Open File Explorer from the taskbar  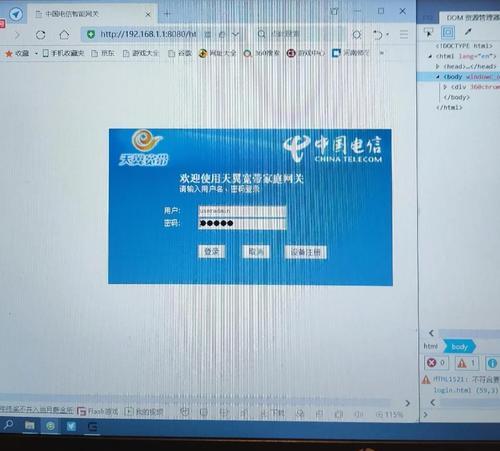pyautogui.click(x=30, y=426)
